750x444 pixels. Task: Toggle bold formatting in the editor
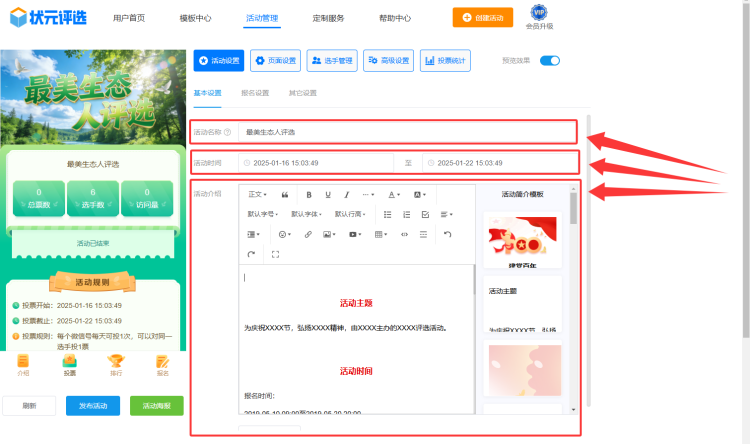click(309, 195)
